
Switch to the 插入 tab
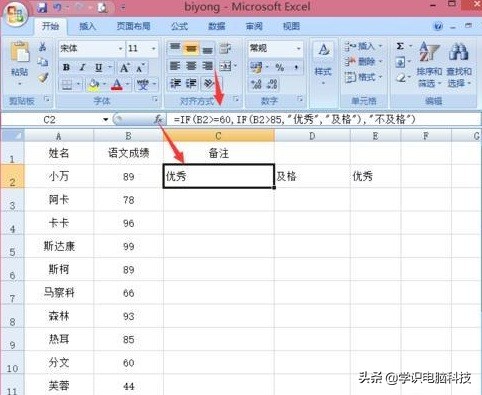87,26
